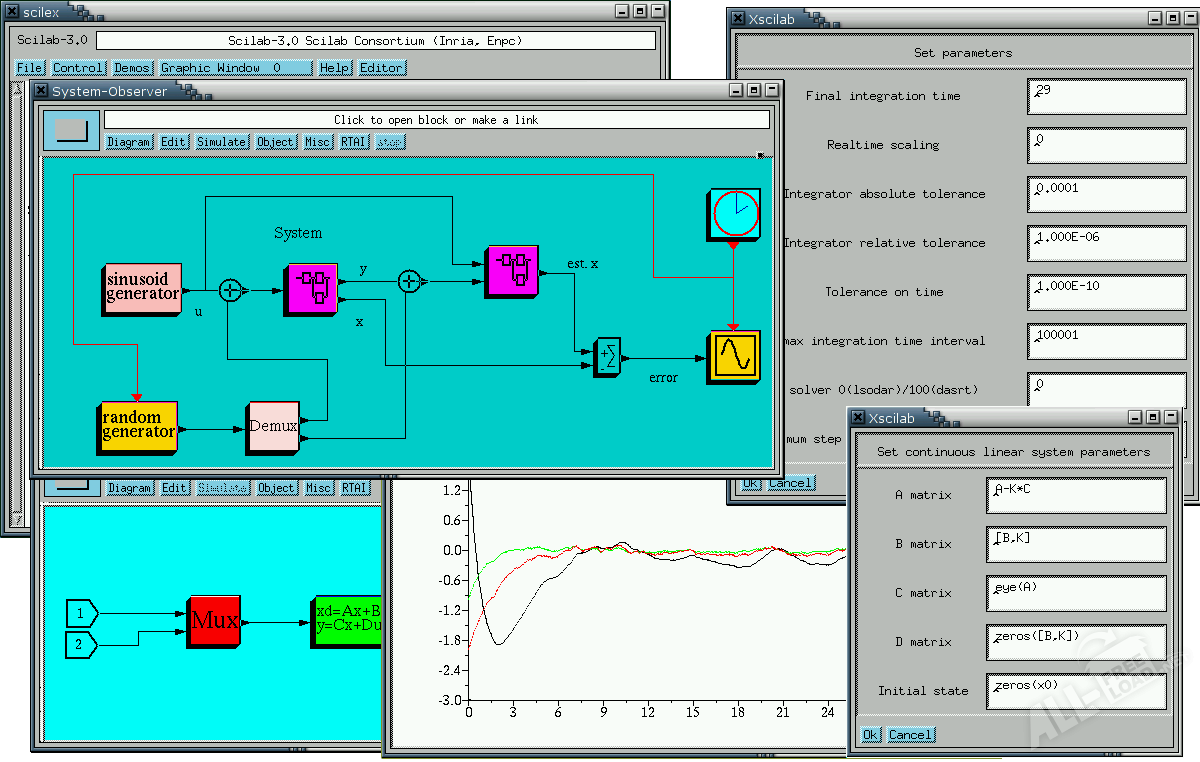The height and width of the screenshot is (762, 1200).
Task: Open the Demux block
Action: [273, 426]
